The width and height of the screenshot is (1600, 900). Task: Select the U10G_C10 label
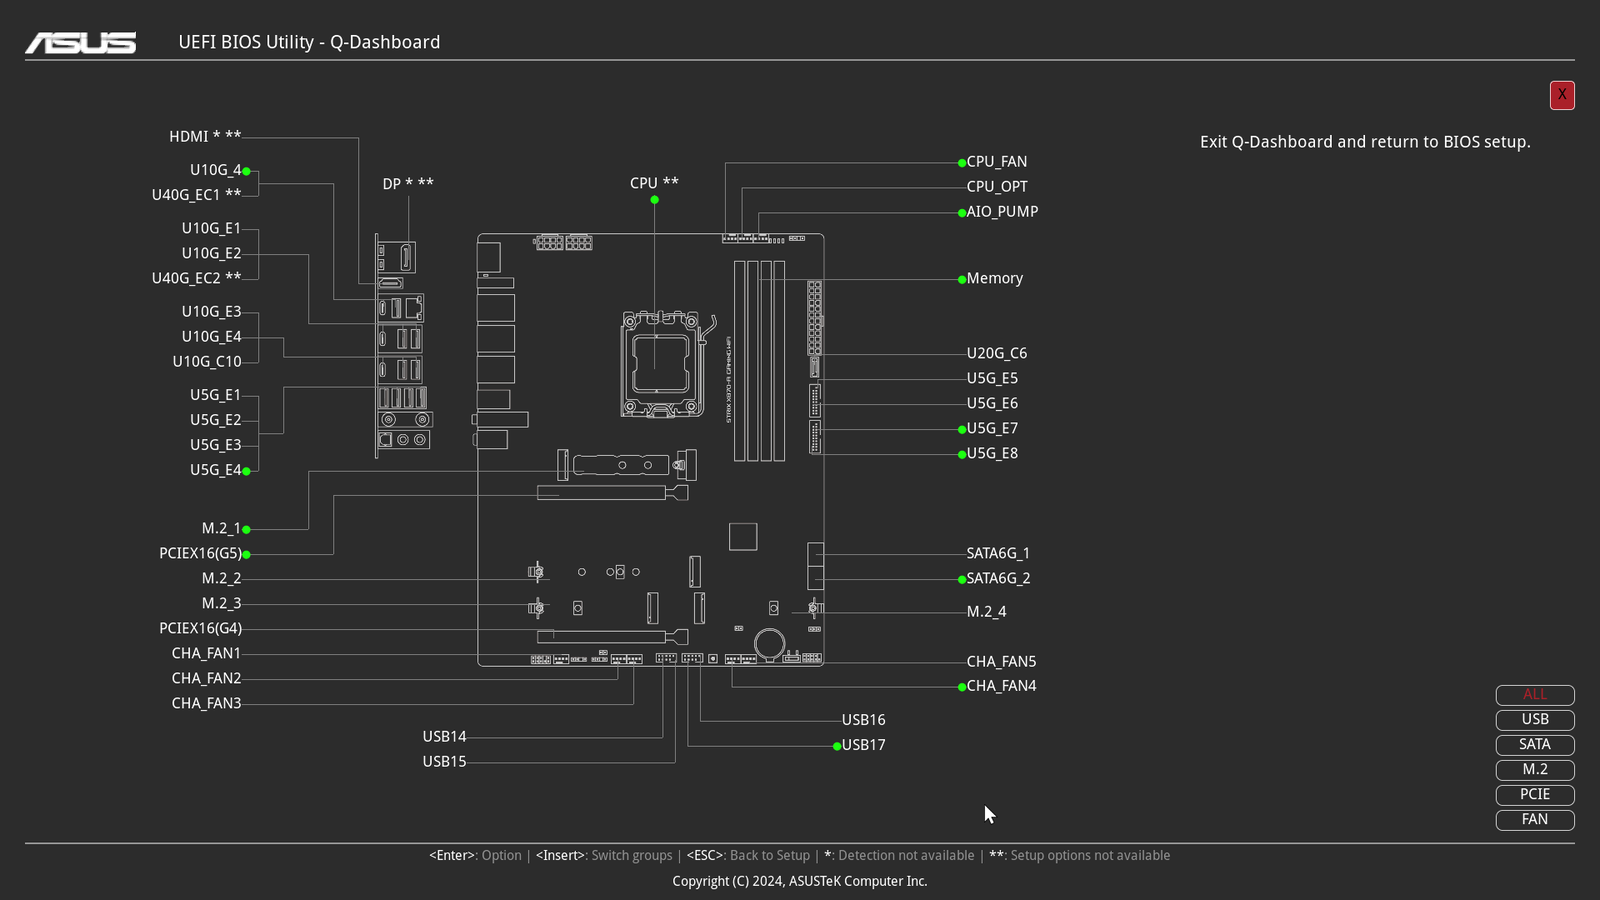pos(207,362)
